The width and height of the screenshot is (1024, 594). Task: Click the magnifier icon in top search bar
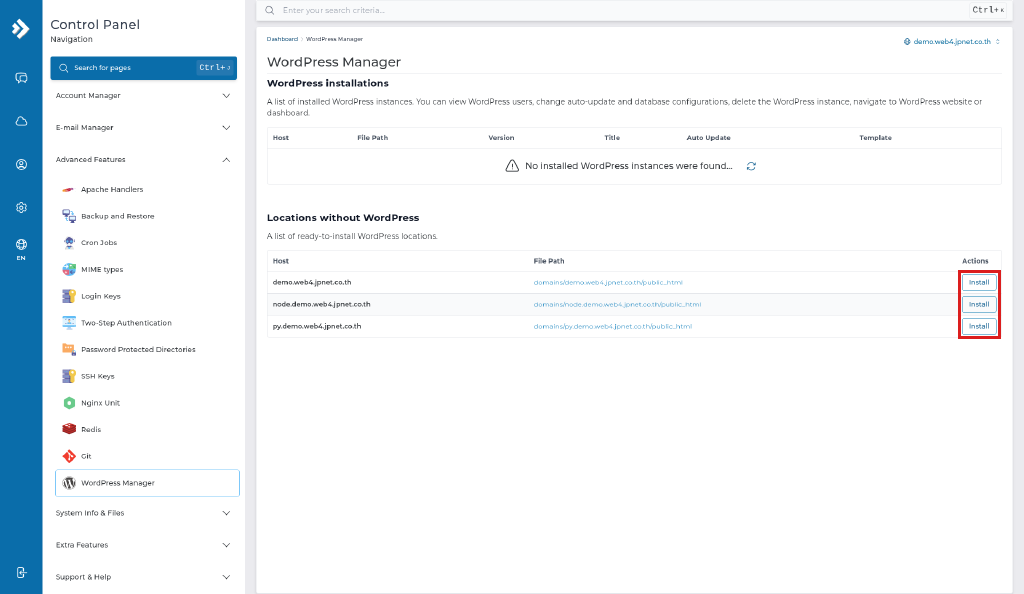pos(270,10)
